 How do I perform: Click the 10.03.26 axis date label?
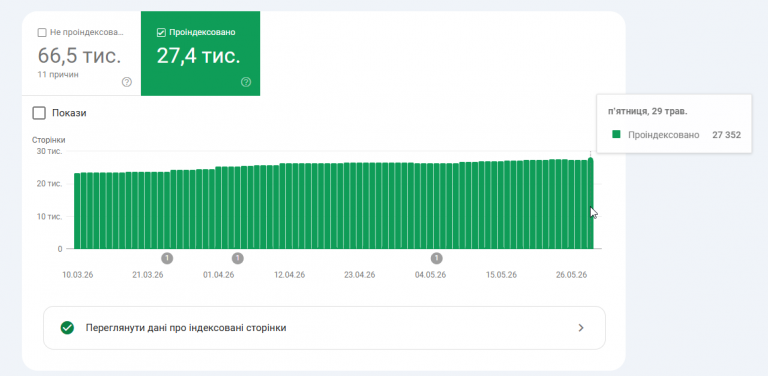point(77,275)
